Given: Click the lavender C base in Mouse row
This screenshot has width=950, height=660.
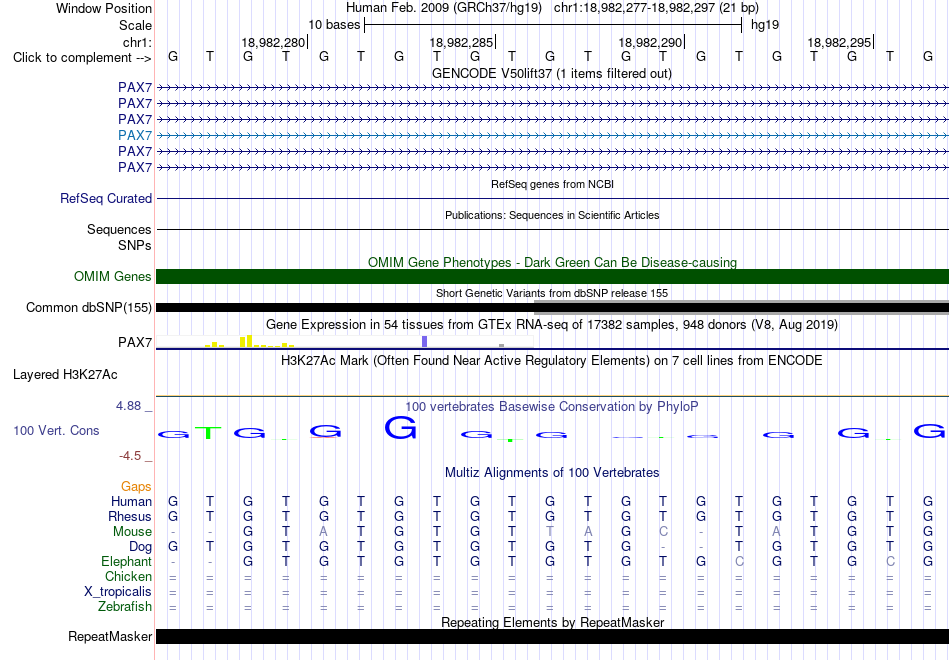Looking at the screenshot, I should [663, 532].
